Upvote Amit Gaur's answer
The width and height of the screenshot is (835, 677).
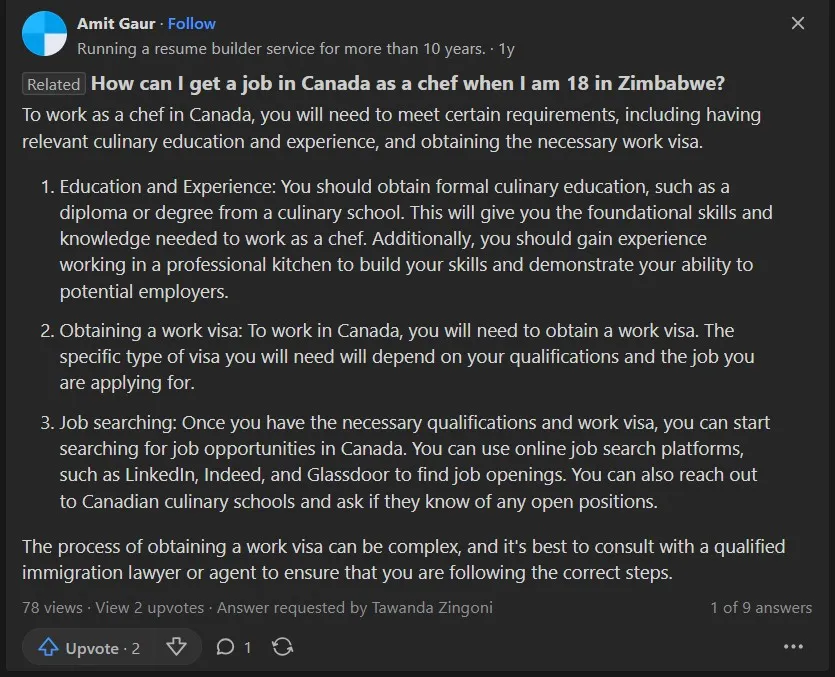coord(89,648)
